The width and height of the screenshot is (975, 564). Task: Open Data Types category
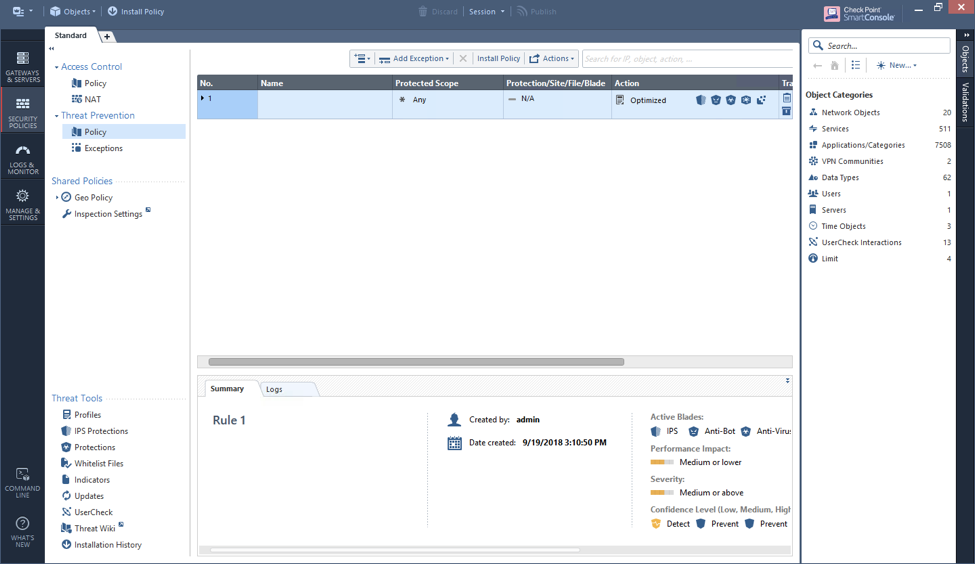pos(879,177)
